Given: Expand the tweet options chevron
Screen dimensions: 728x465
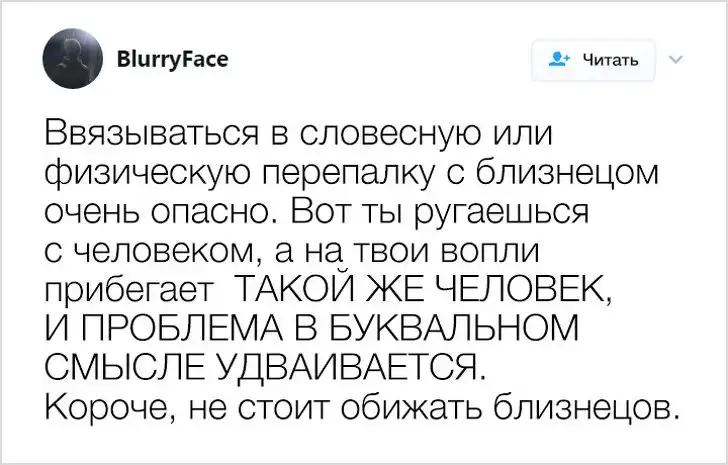Looking at the screenshot, I should click(673, 57).
